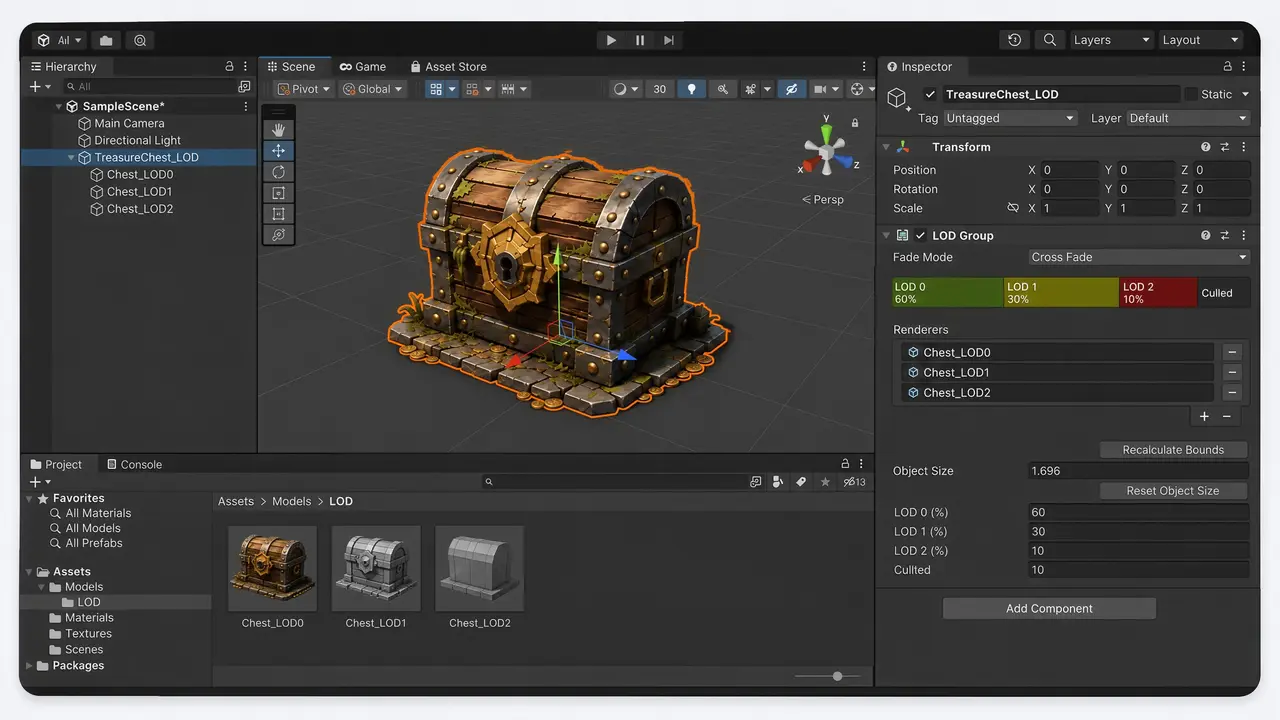Select the Hand tool in scene toolbar
The height and width of the screenshot is (720, 1280).
click(x=278, y=129)
